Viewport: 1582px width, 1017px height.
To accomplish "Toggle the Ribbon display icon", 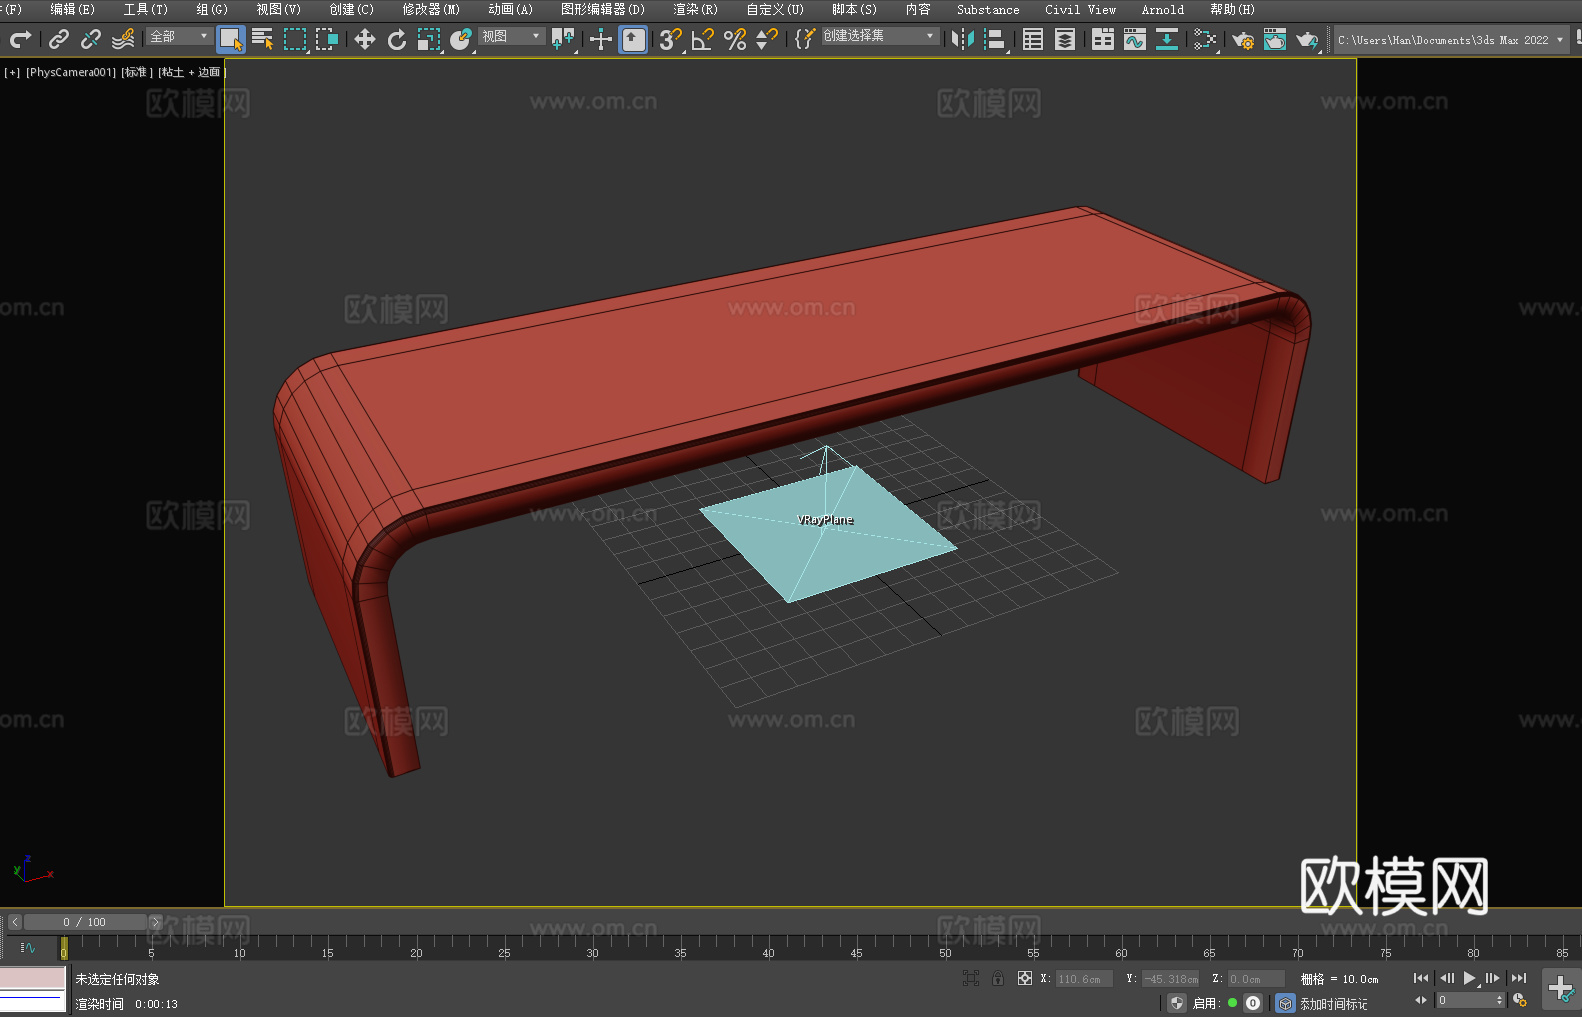I will (x=1103, y=39).
